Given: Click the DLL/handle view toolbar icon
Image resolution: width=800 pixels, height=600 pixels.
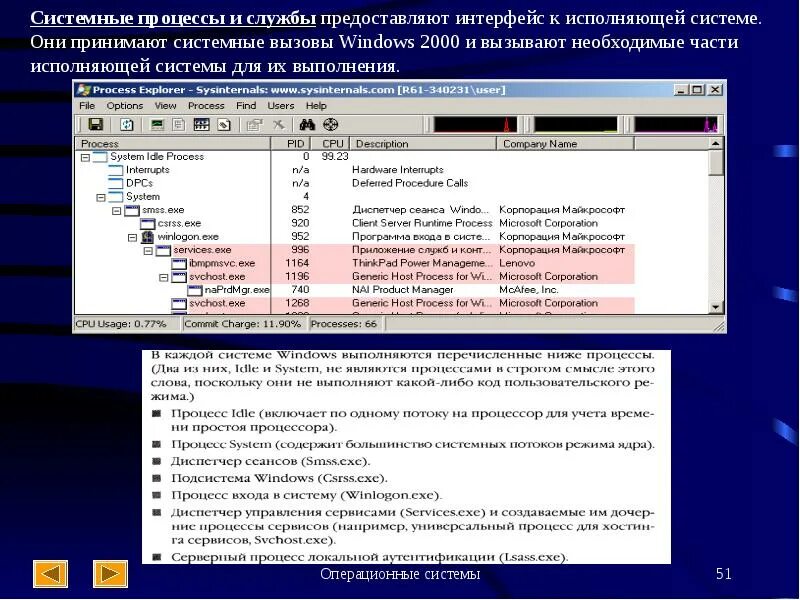Looking at the screenshot, I should (x=224, y=124).
